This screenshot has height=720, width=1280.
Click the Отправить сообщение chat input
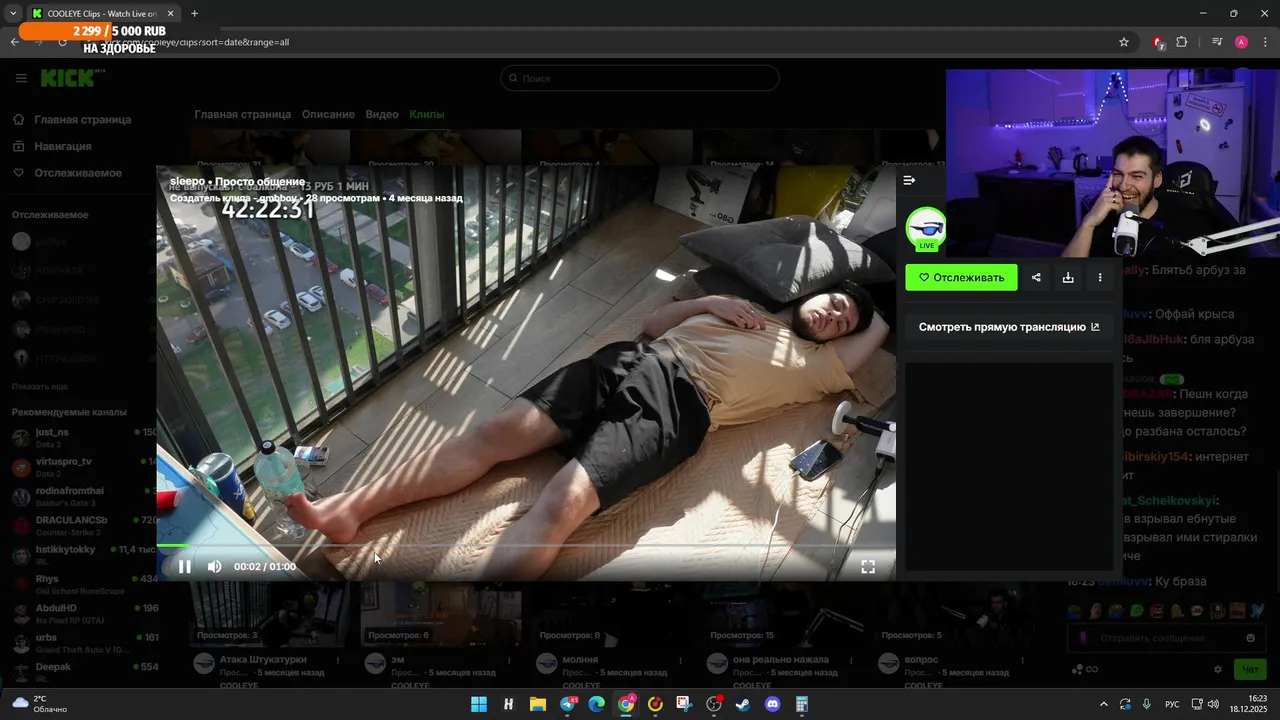click(x=1165, y=638)
